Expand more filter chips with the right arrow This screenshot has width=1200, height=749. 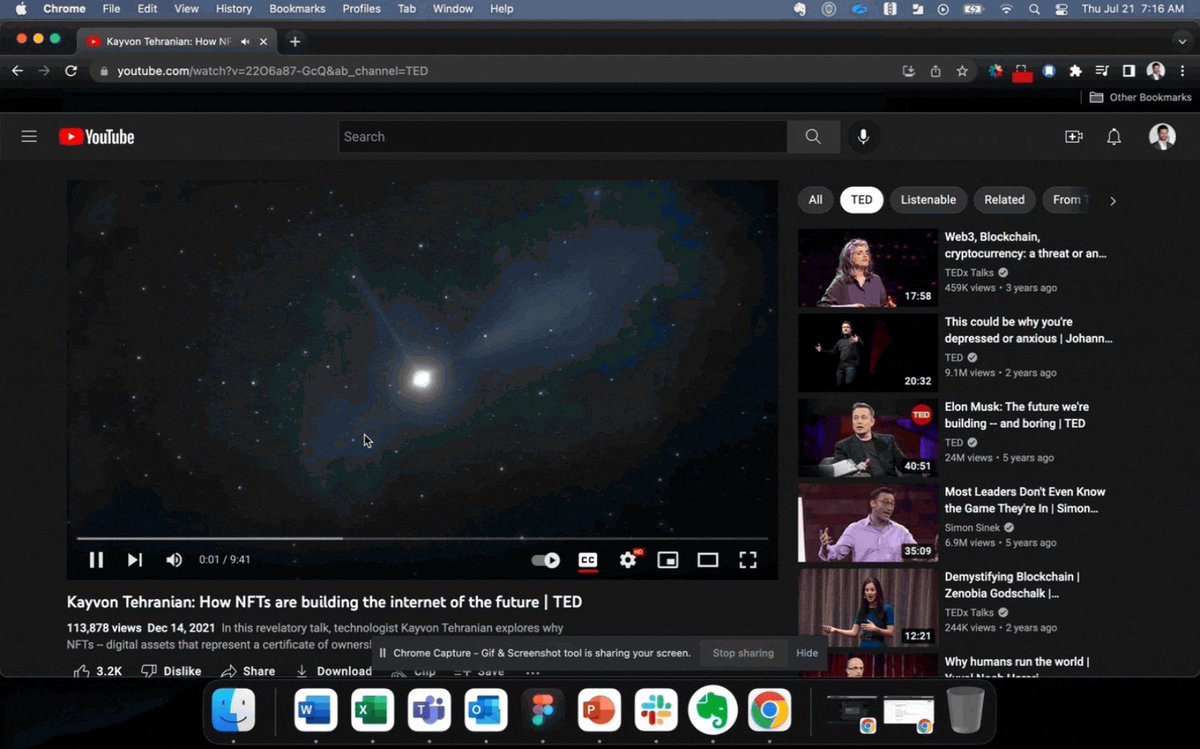click(1112, 200)
